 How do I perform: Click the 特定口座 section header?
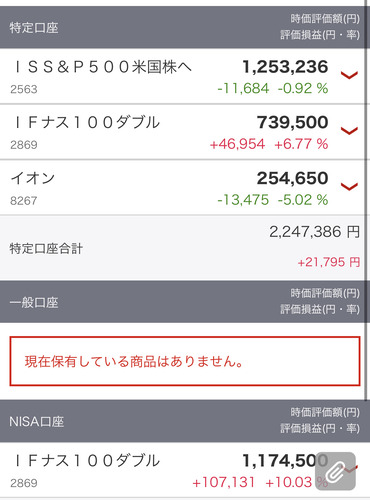point(183,27)
